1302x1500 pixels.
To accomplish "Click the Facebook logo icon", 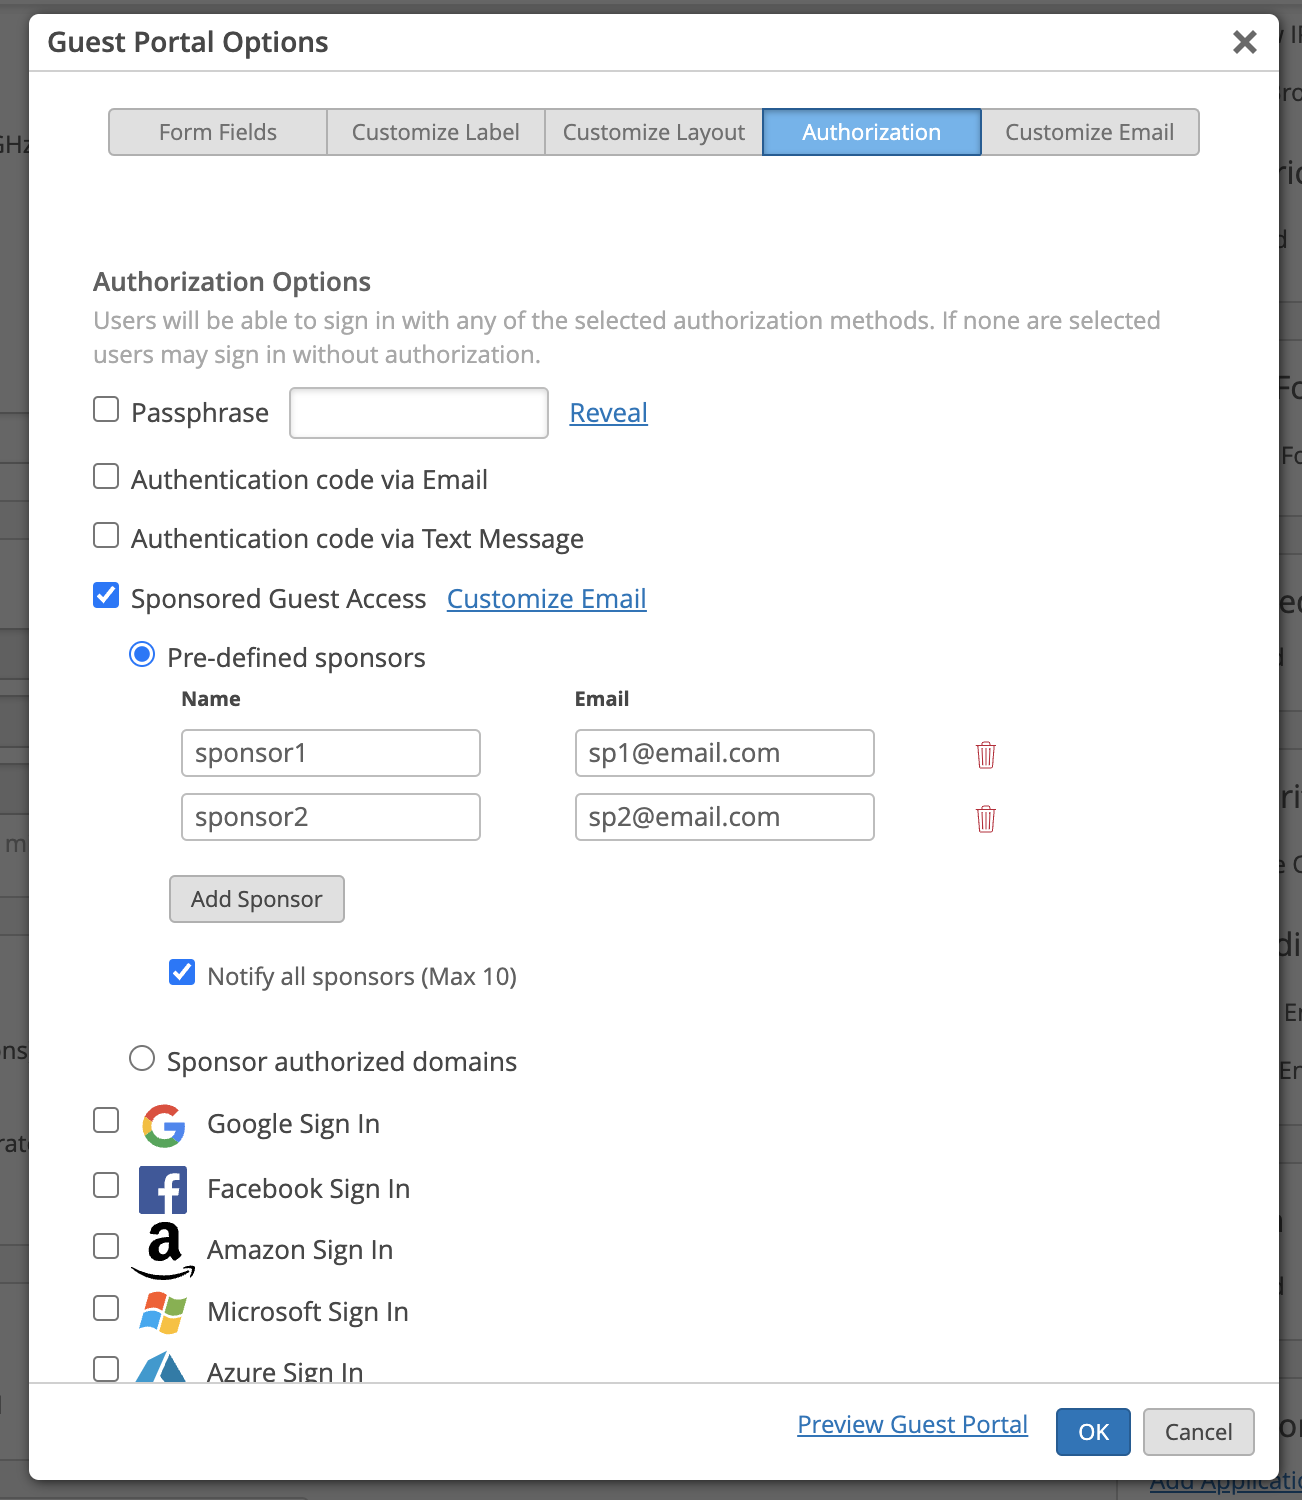I will (163, 1190).
